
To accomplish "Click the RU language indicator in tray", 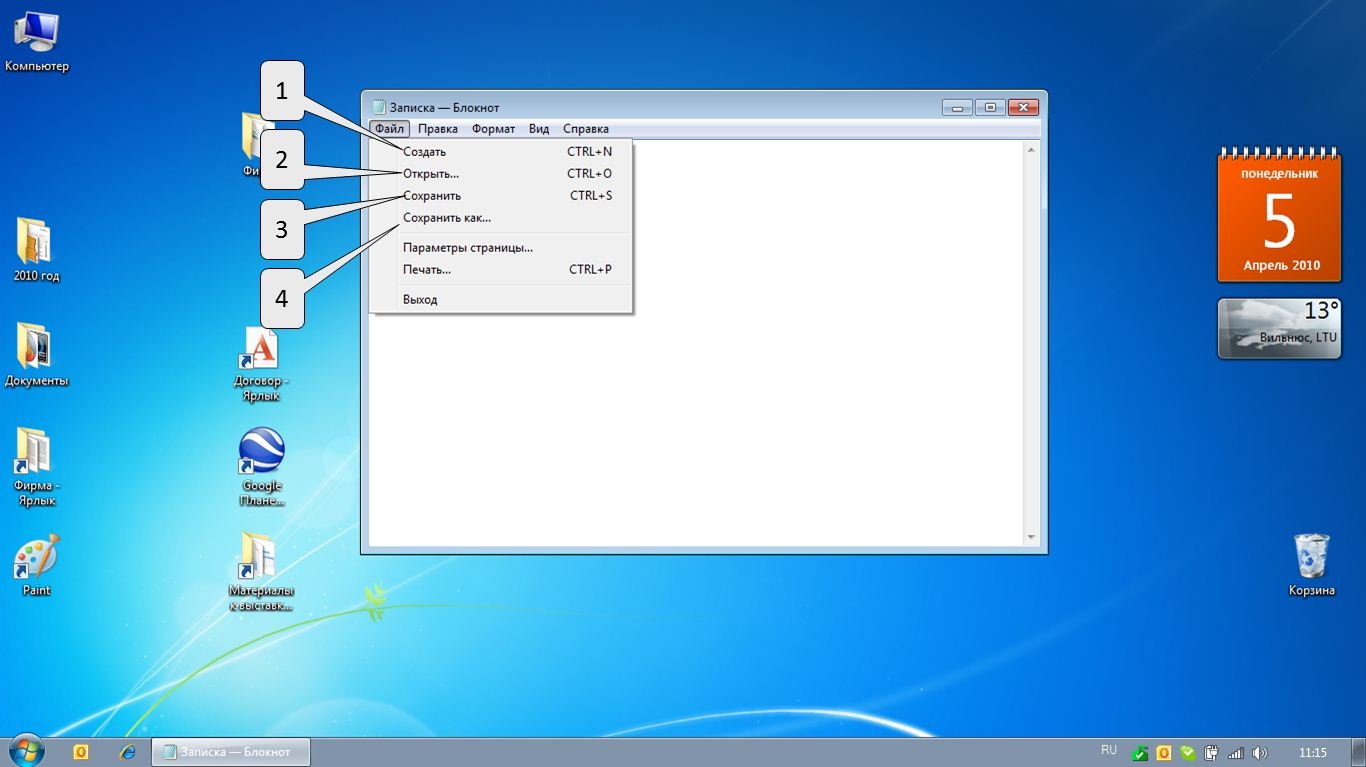I will point(1108,750).
